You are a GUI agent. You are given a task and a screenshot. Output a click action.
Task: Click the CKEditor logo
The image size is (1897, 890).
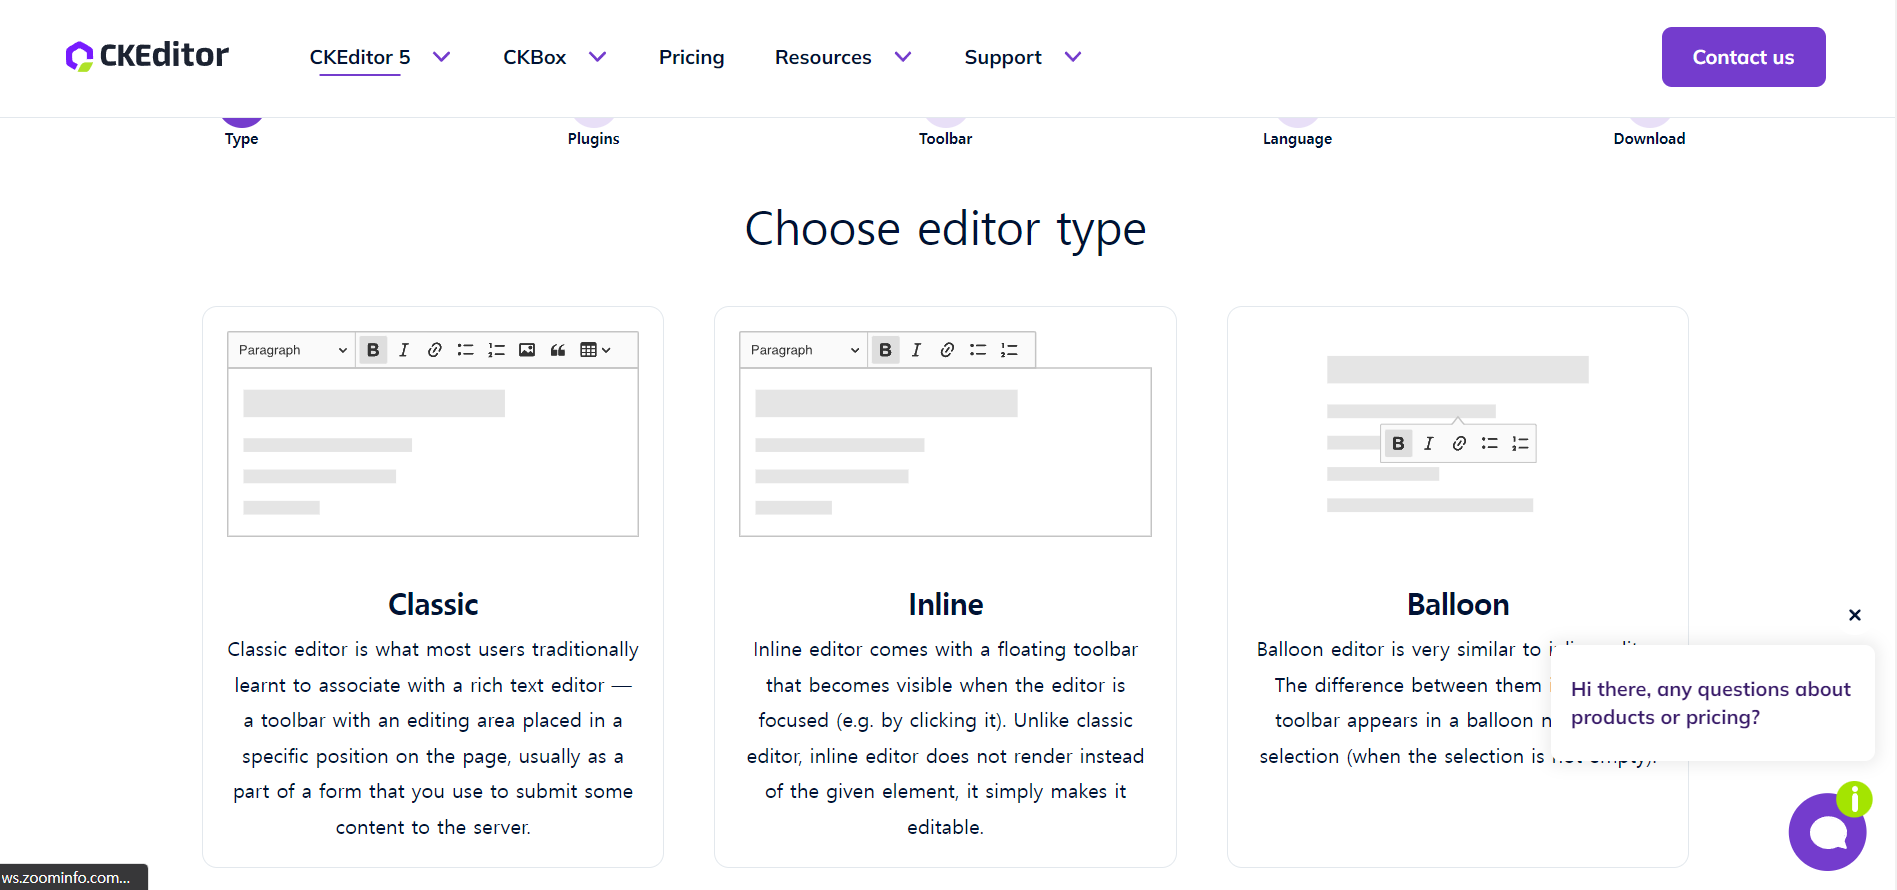pyautogui.click(x=147, y=56)
